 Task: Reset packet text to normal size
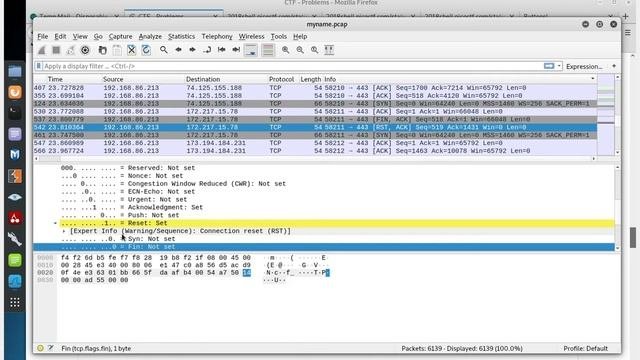point(314,50)
